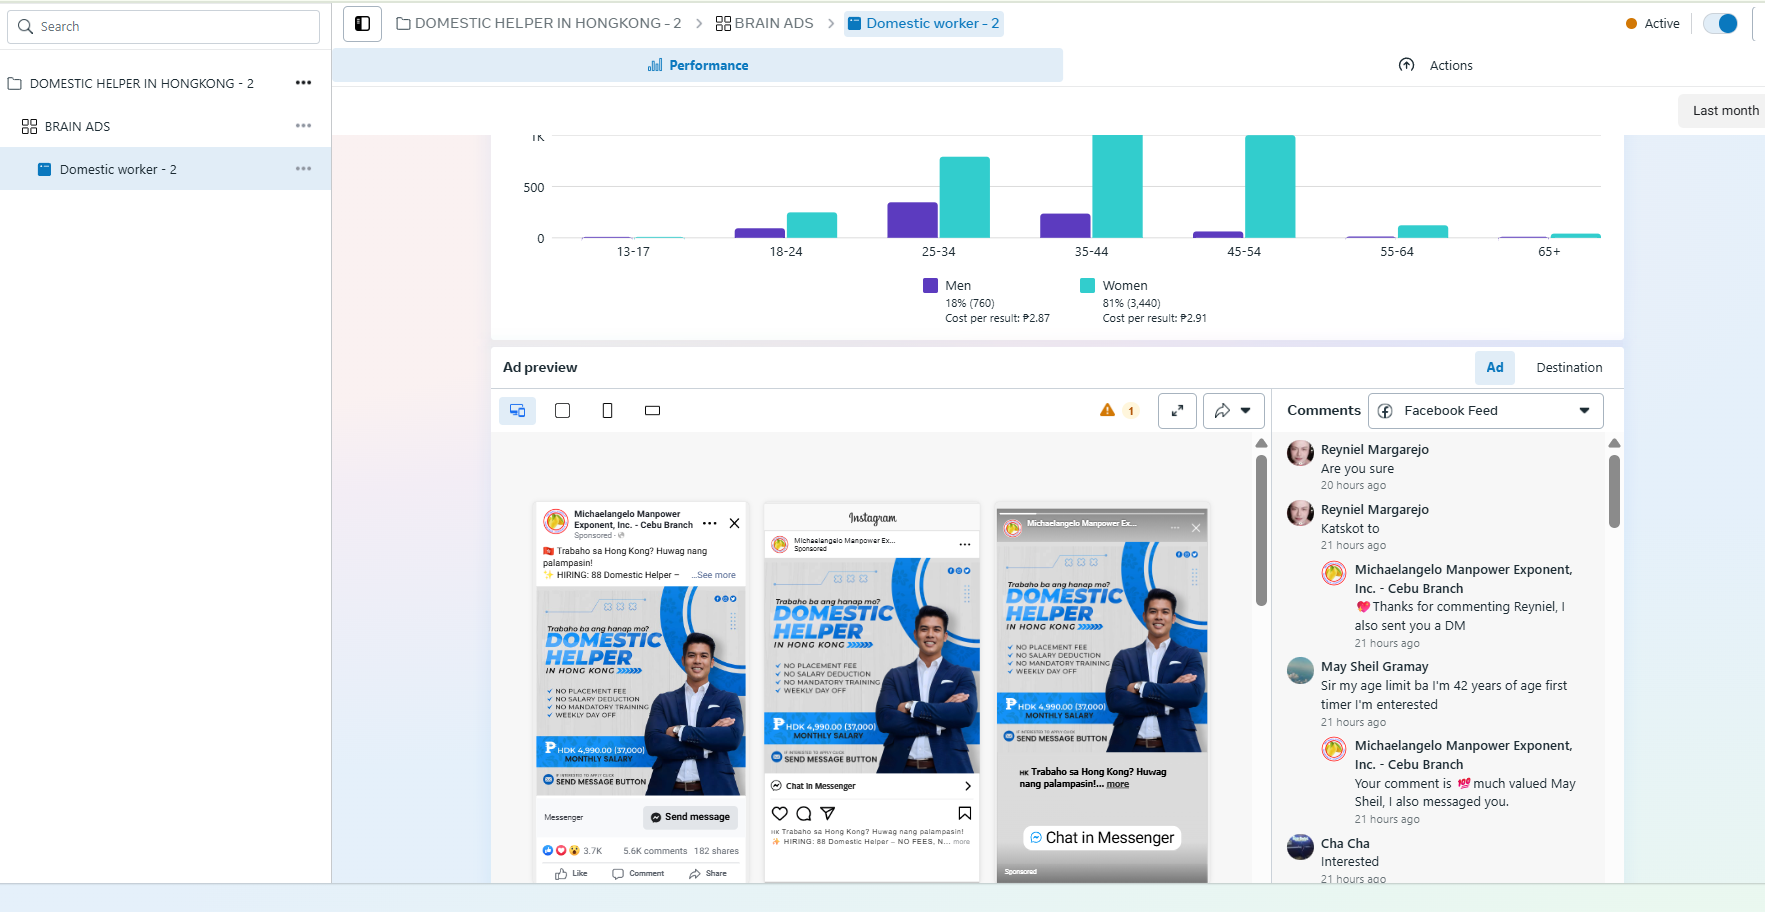This screenshot has height=912, width=1765.
Task: Open the Performance tab
Action: pos(697,65)
